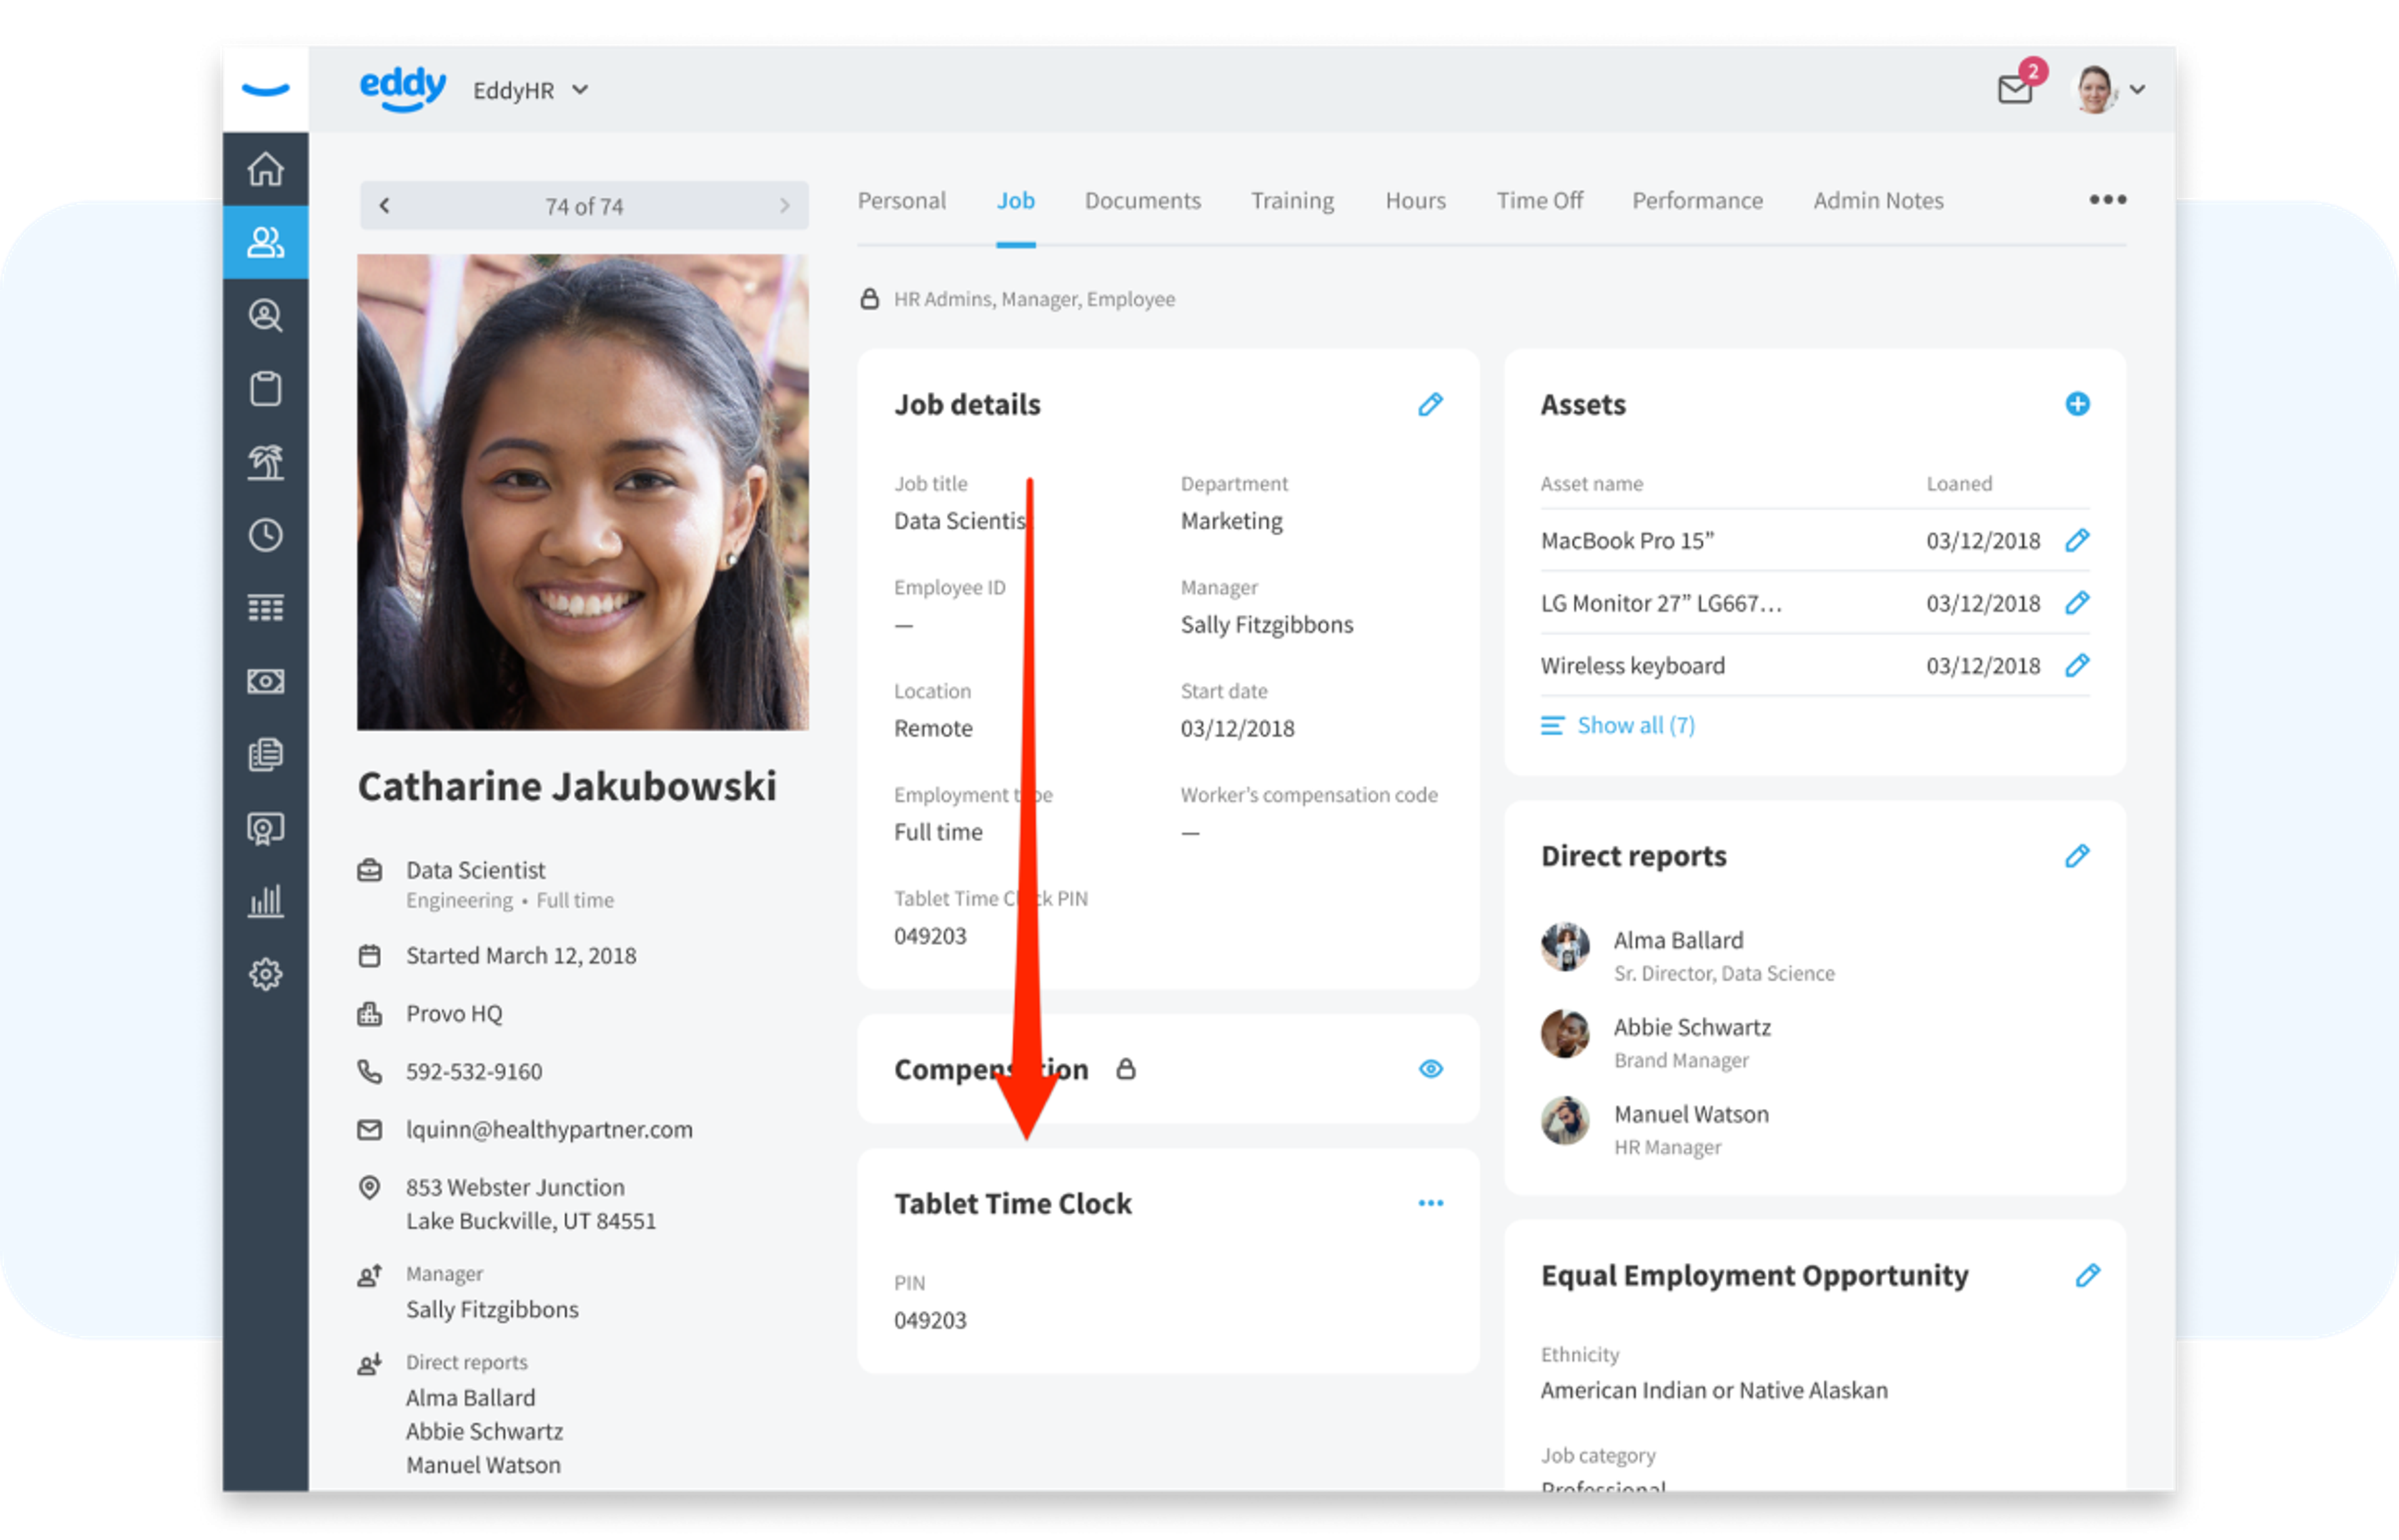Open the user avatar account menu
Image resolution: width=2399 pixels, height=1540 pixels.
click(x=2110, y=89)
